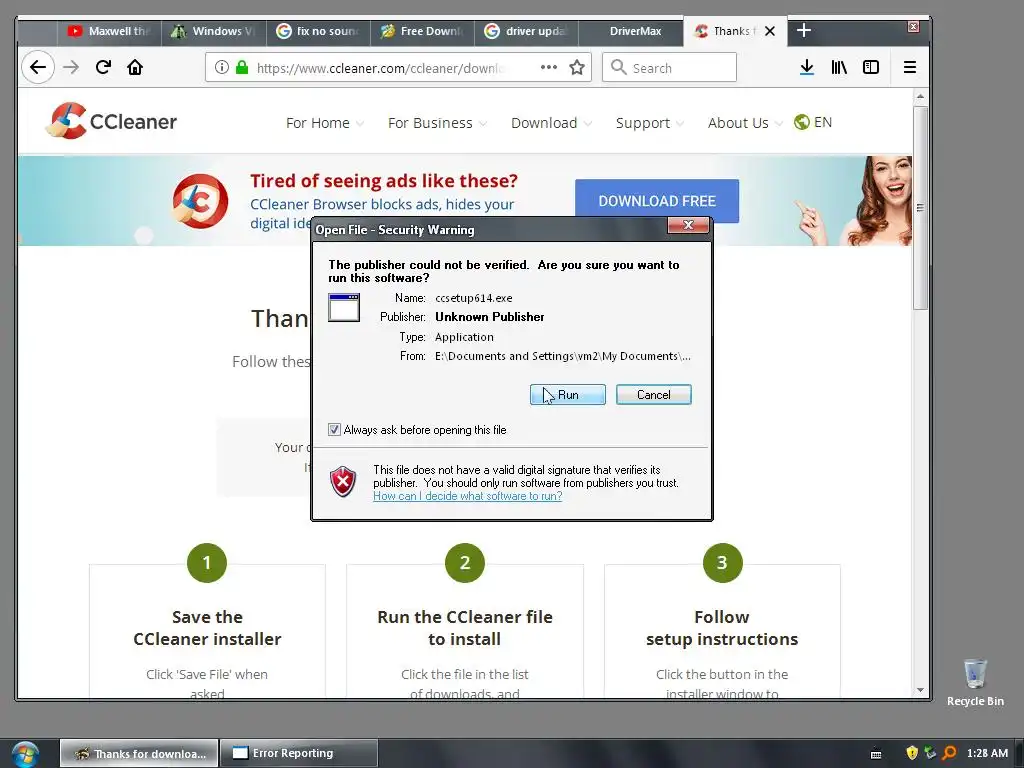Click the red shield warning icon in dialog
Viewport: 1024px width, 768px height.
coord(343,482)
